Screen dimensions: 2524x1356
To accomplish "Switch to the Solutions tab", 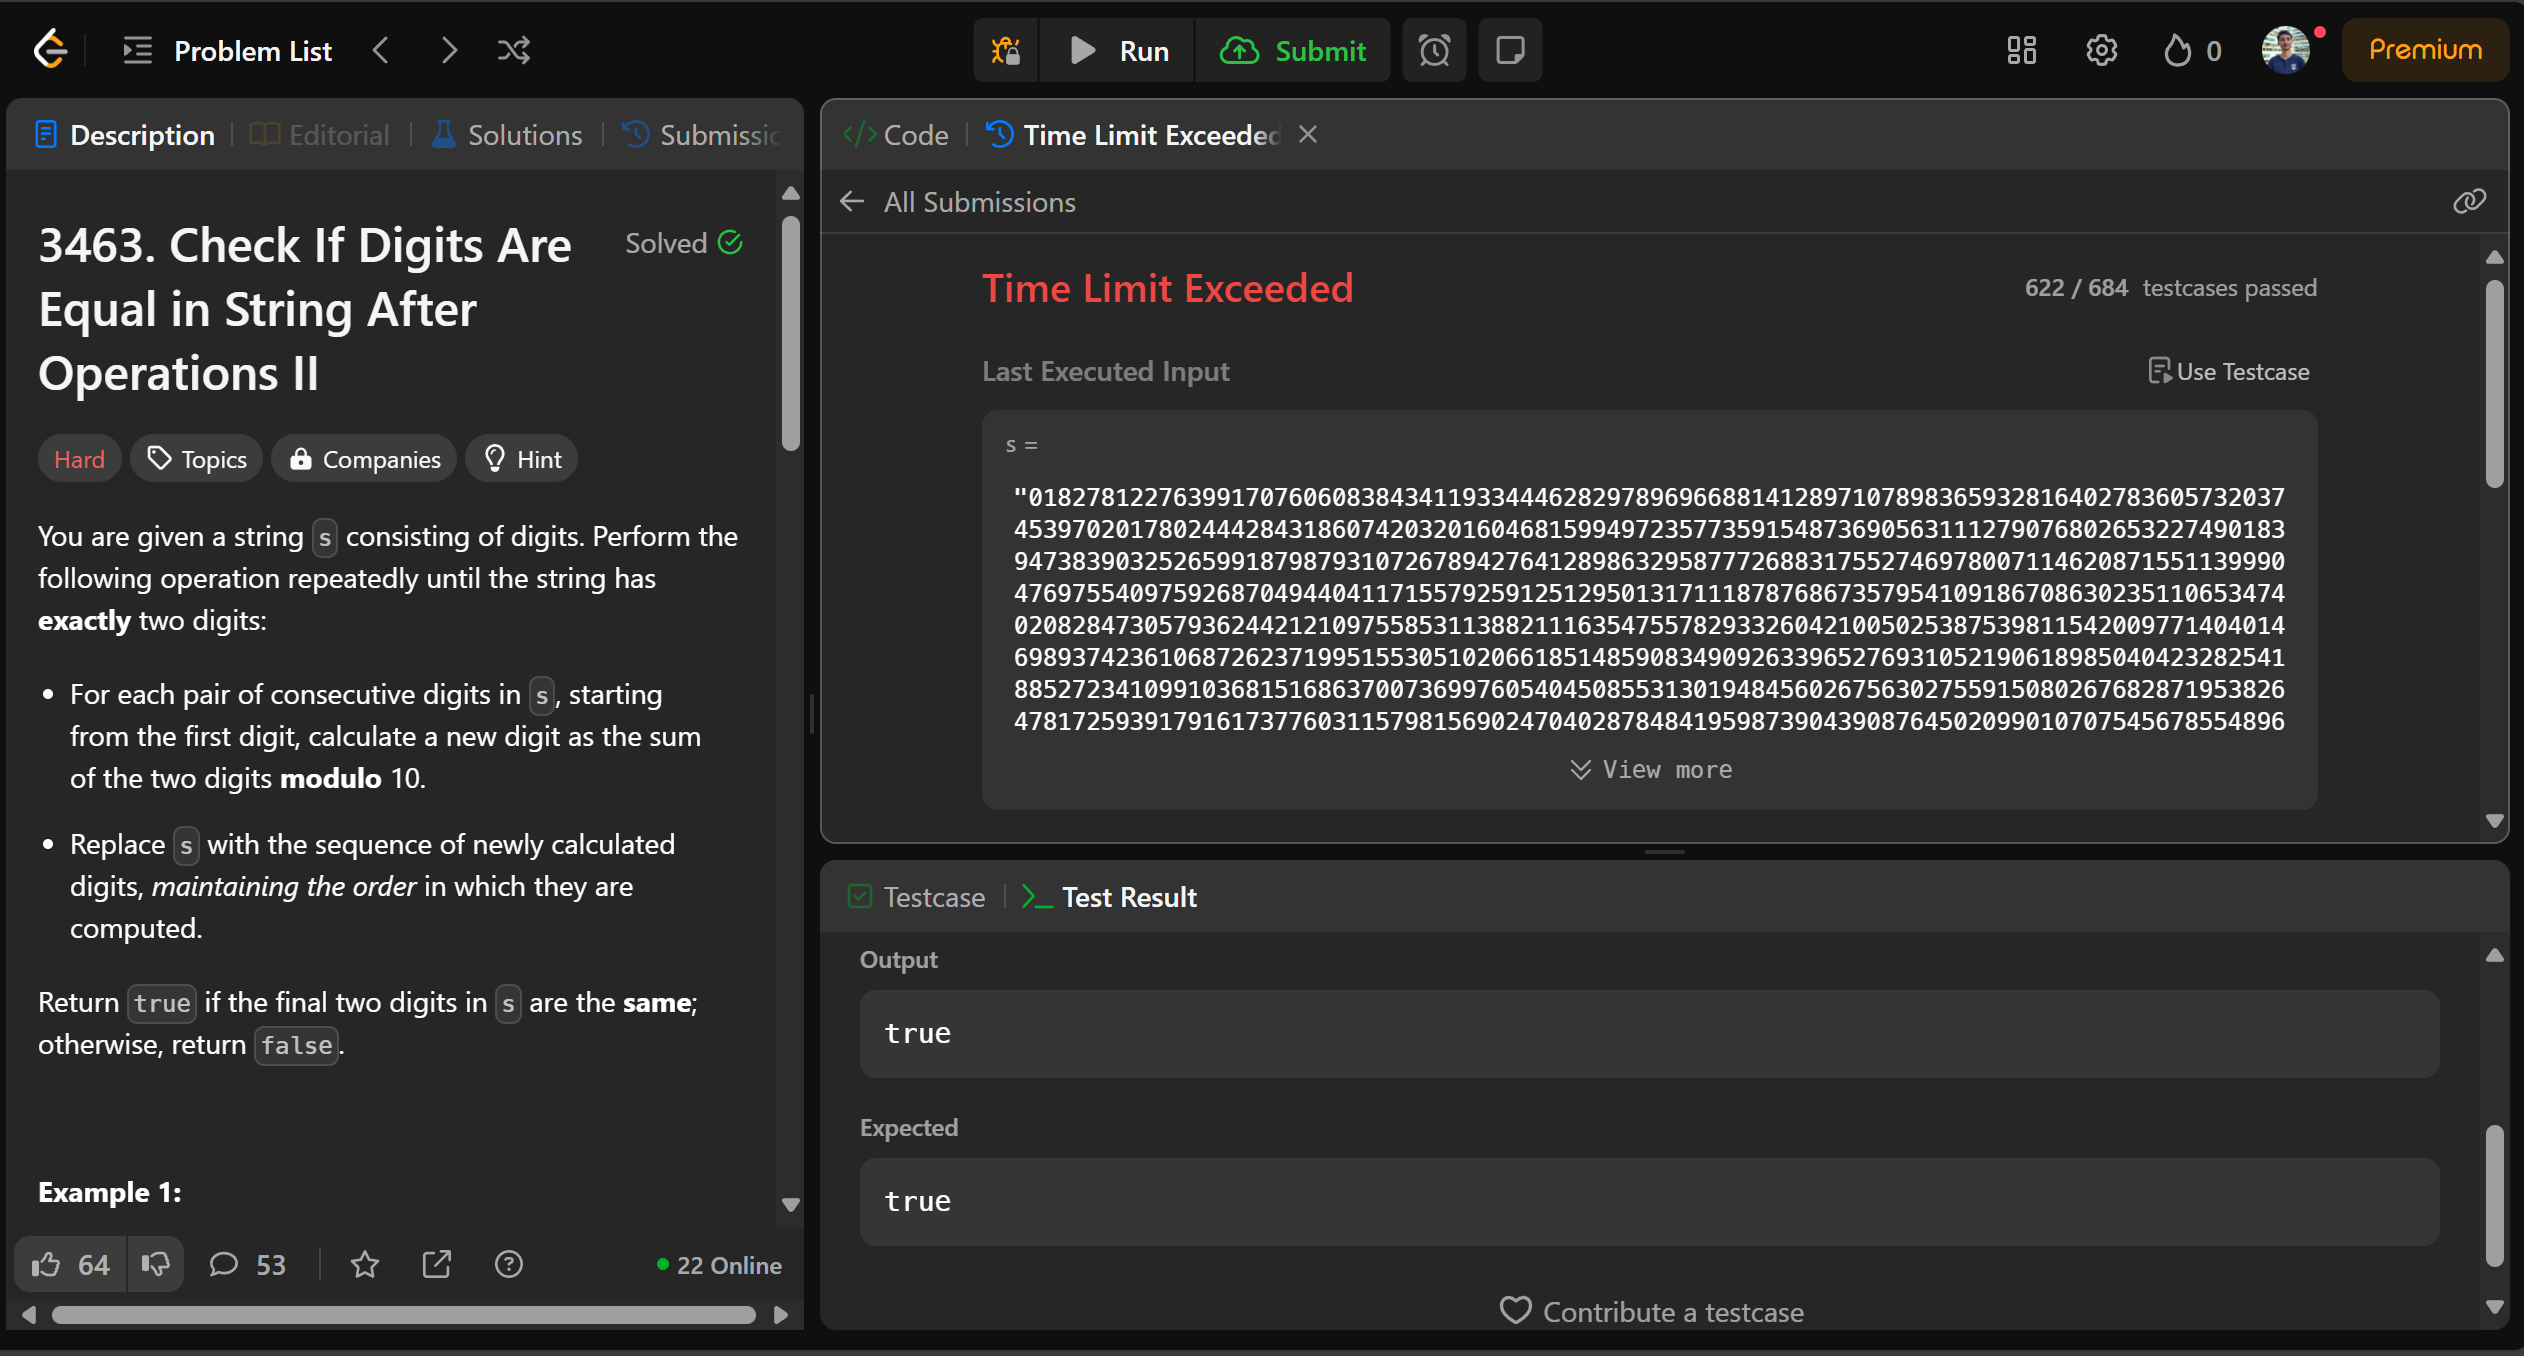I will [x=507, y=135].
